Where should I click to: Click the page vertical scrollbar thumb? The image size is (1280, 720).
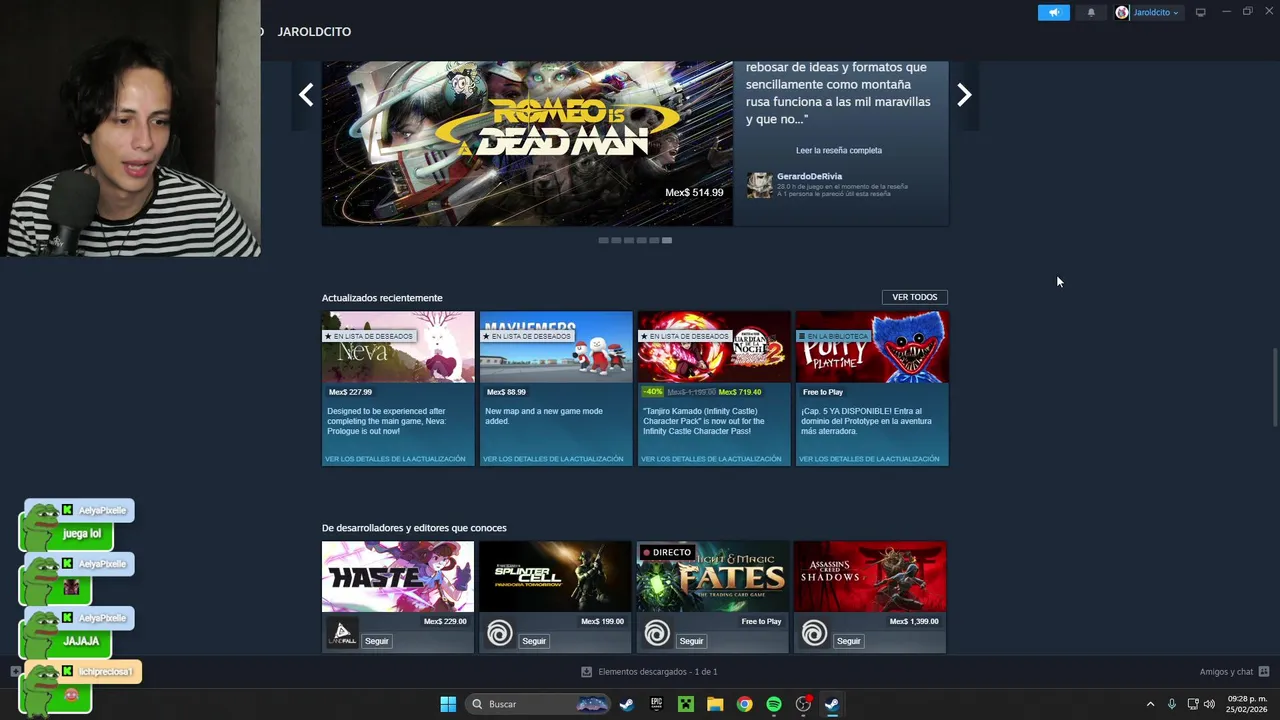tap(1275, 388)
